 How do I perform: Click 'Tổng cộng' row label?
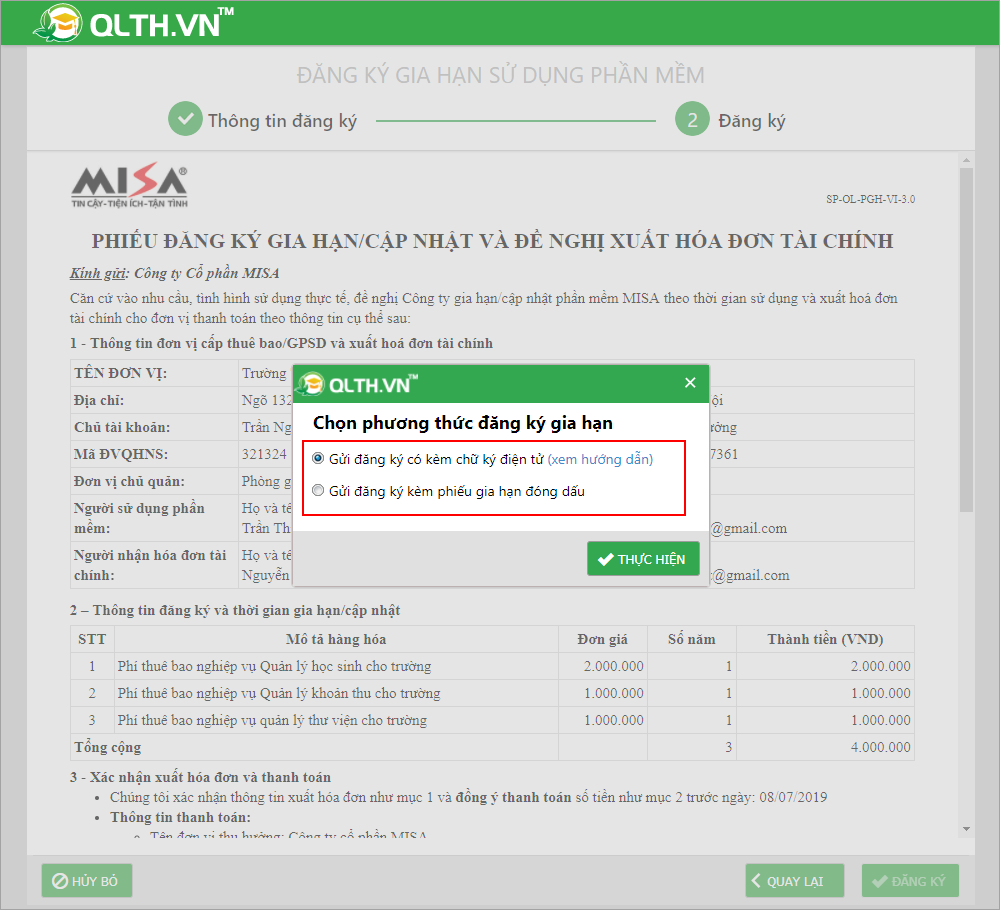[107, 747]
